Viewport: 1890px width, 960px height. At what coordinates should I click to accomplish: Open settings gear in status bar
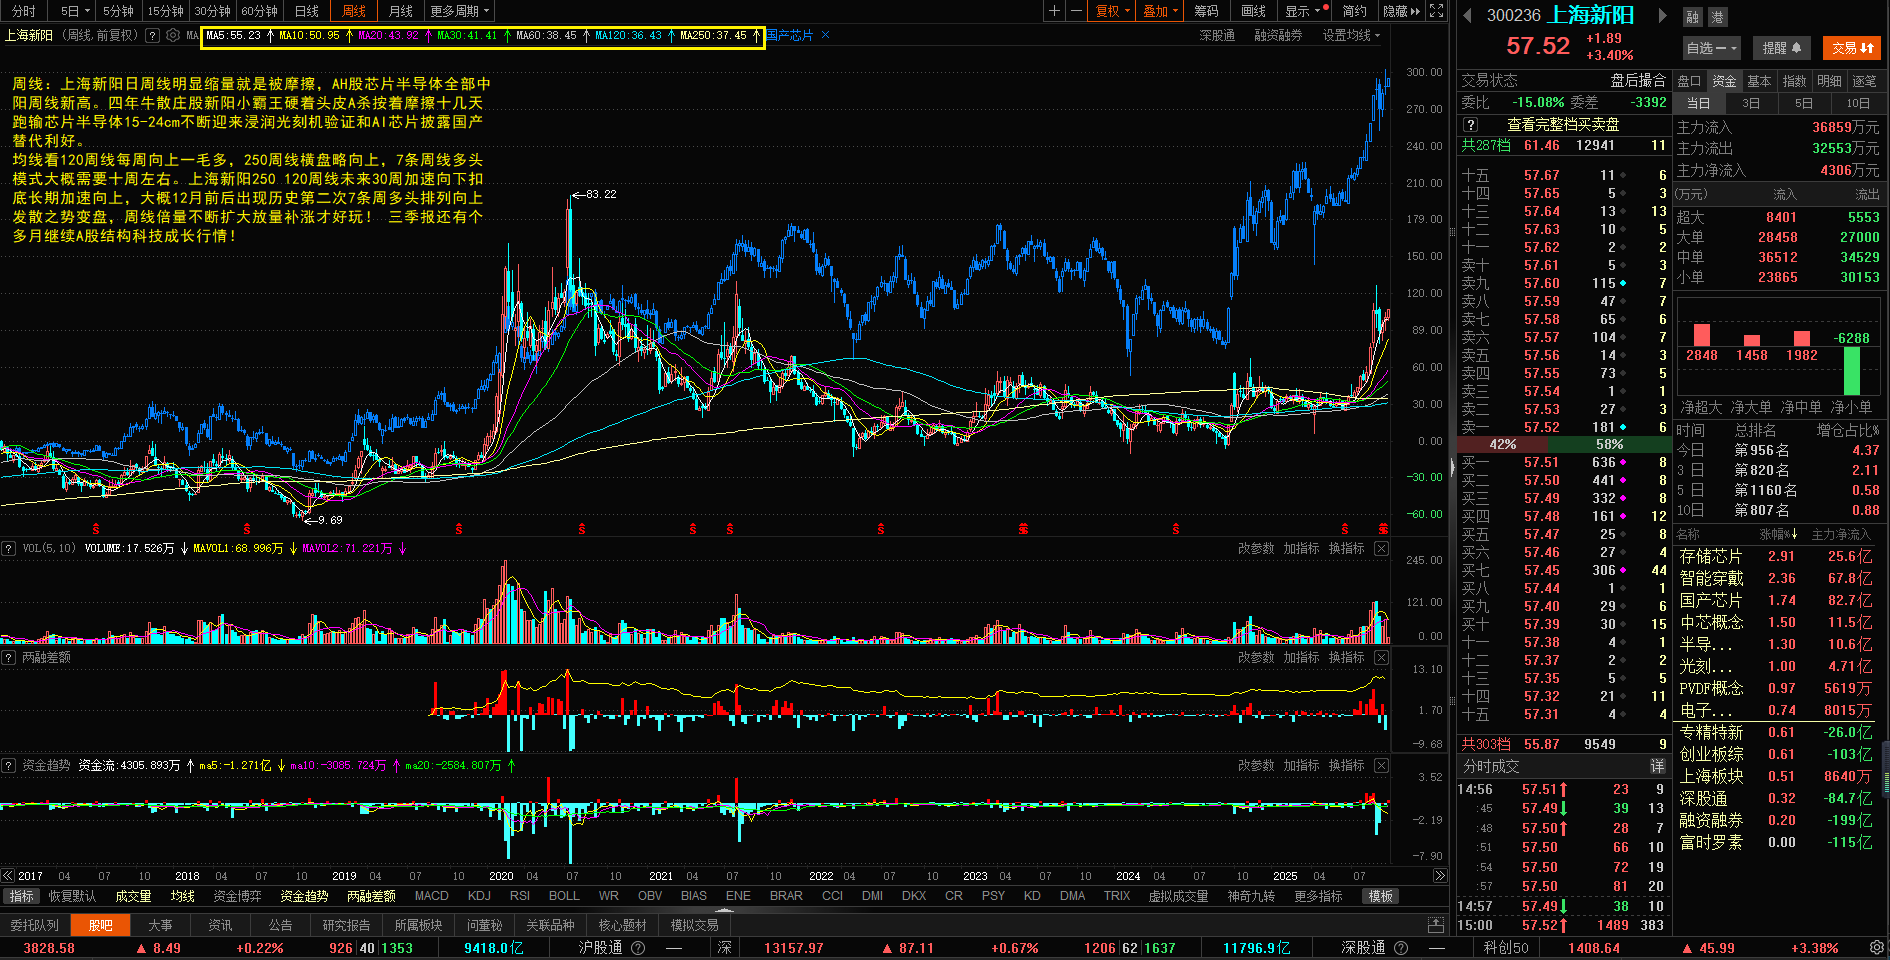point(1877,947)
